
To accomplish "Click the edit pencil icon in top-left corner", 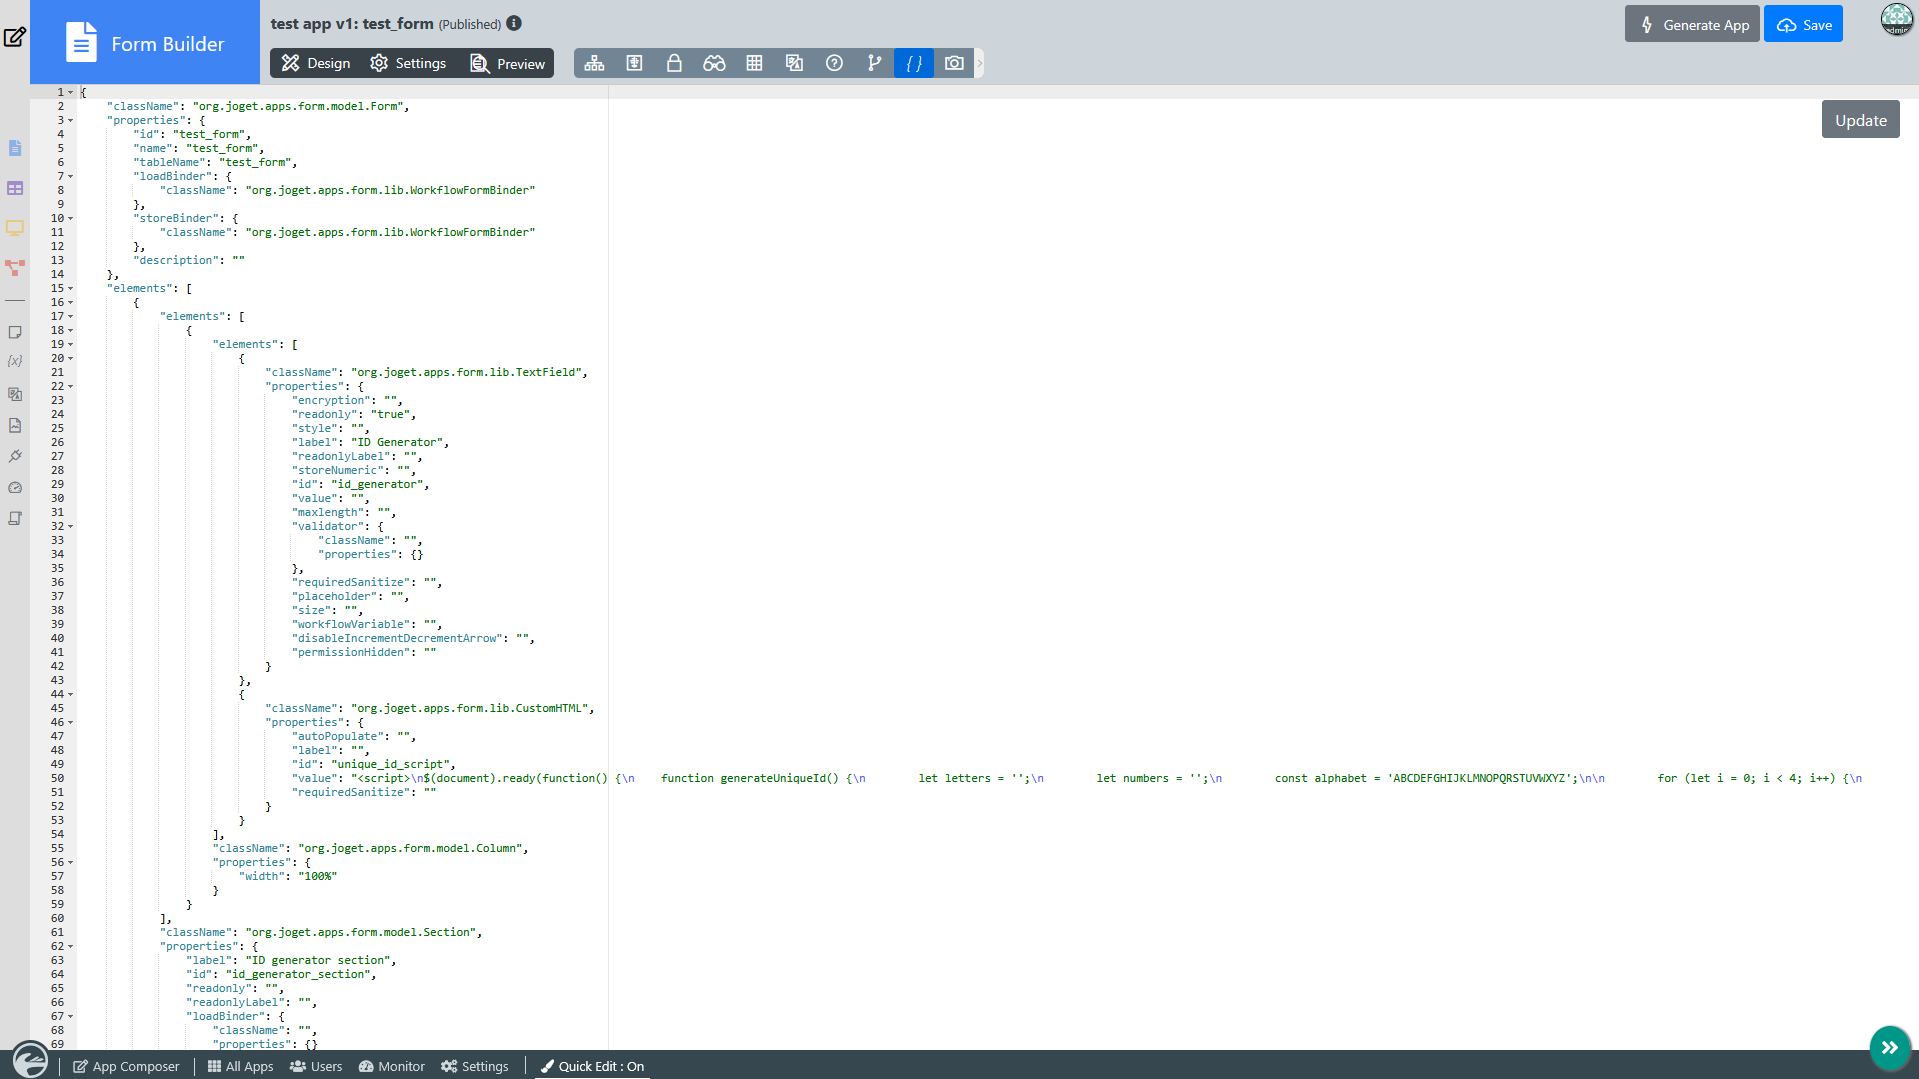I will pos(15,37).
